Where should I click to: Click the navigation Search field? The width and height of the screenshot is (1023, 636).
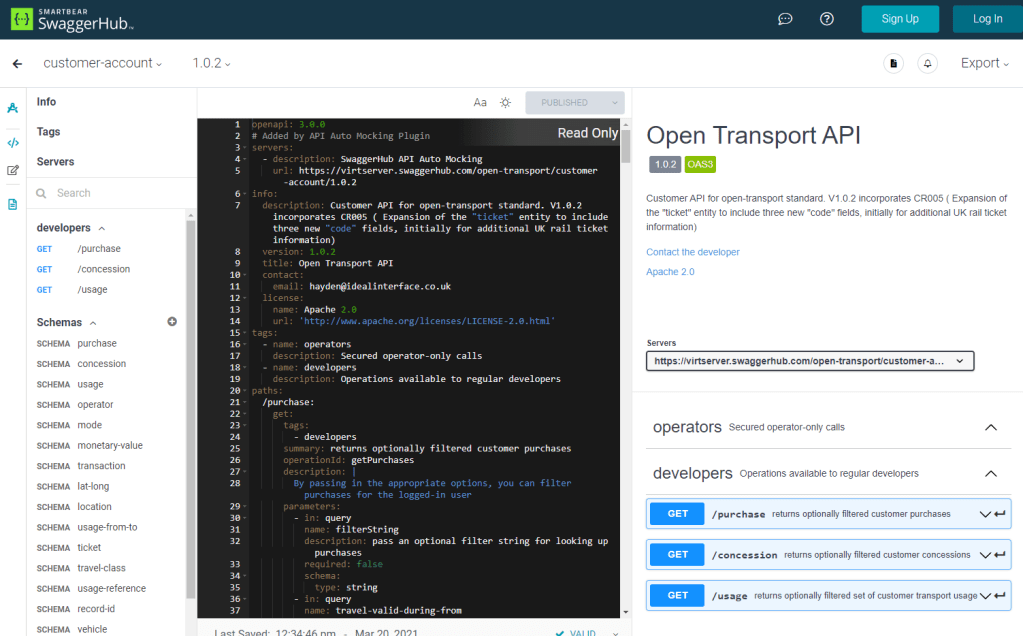[110, 193]
